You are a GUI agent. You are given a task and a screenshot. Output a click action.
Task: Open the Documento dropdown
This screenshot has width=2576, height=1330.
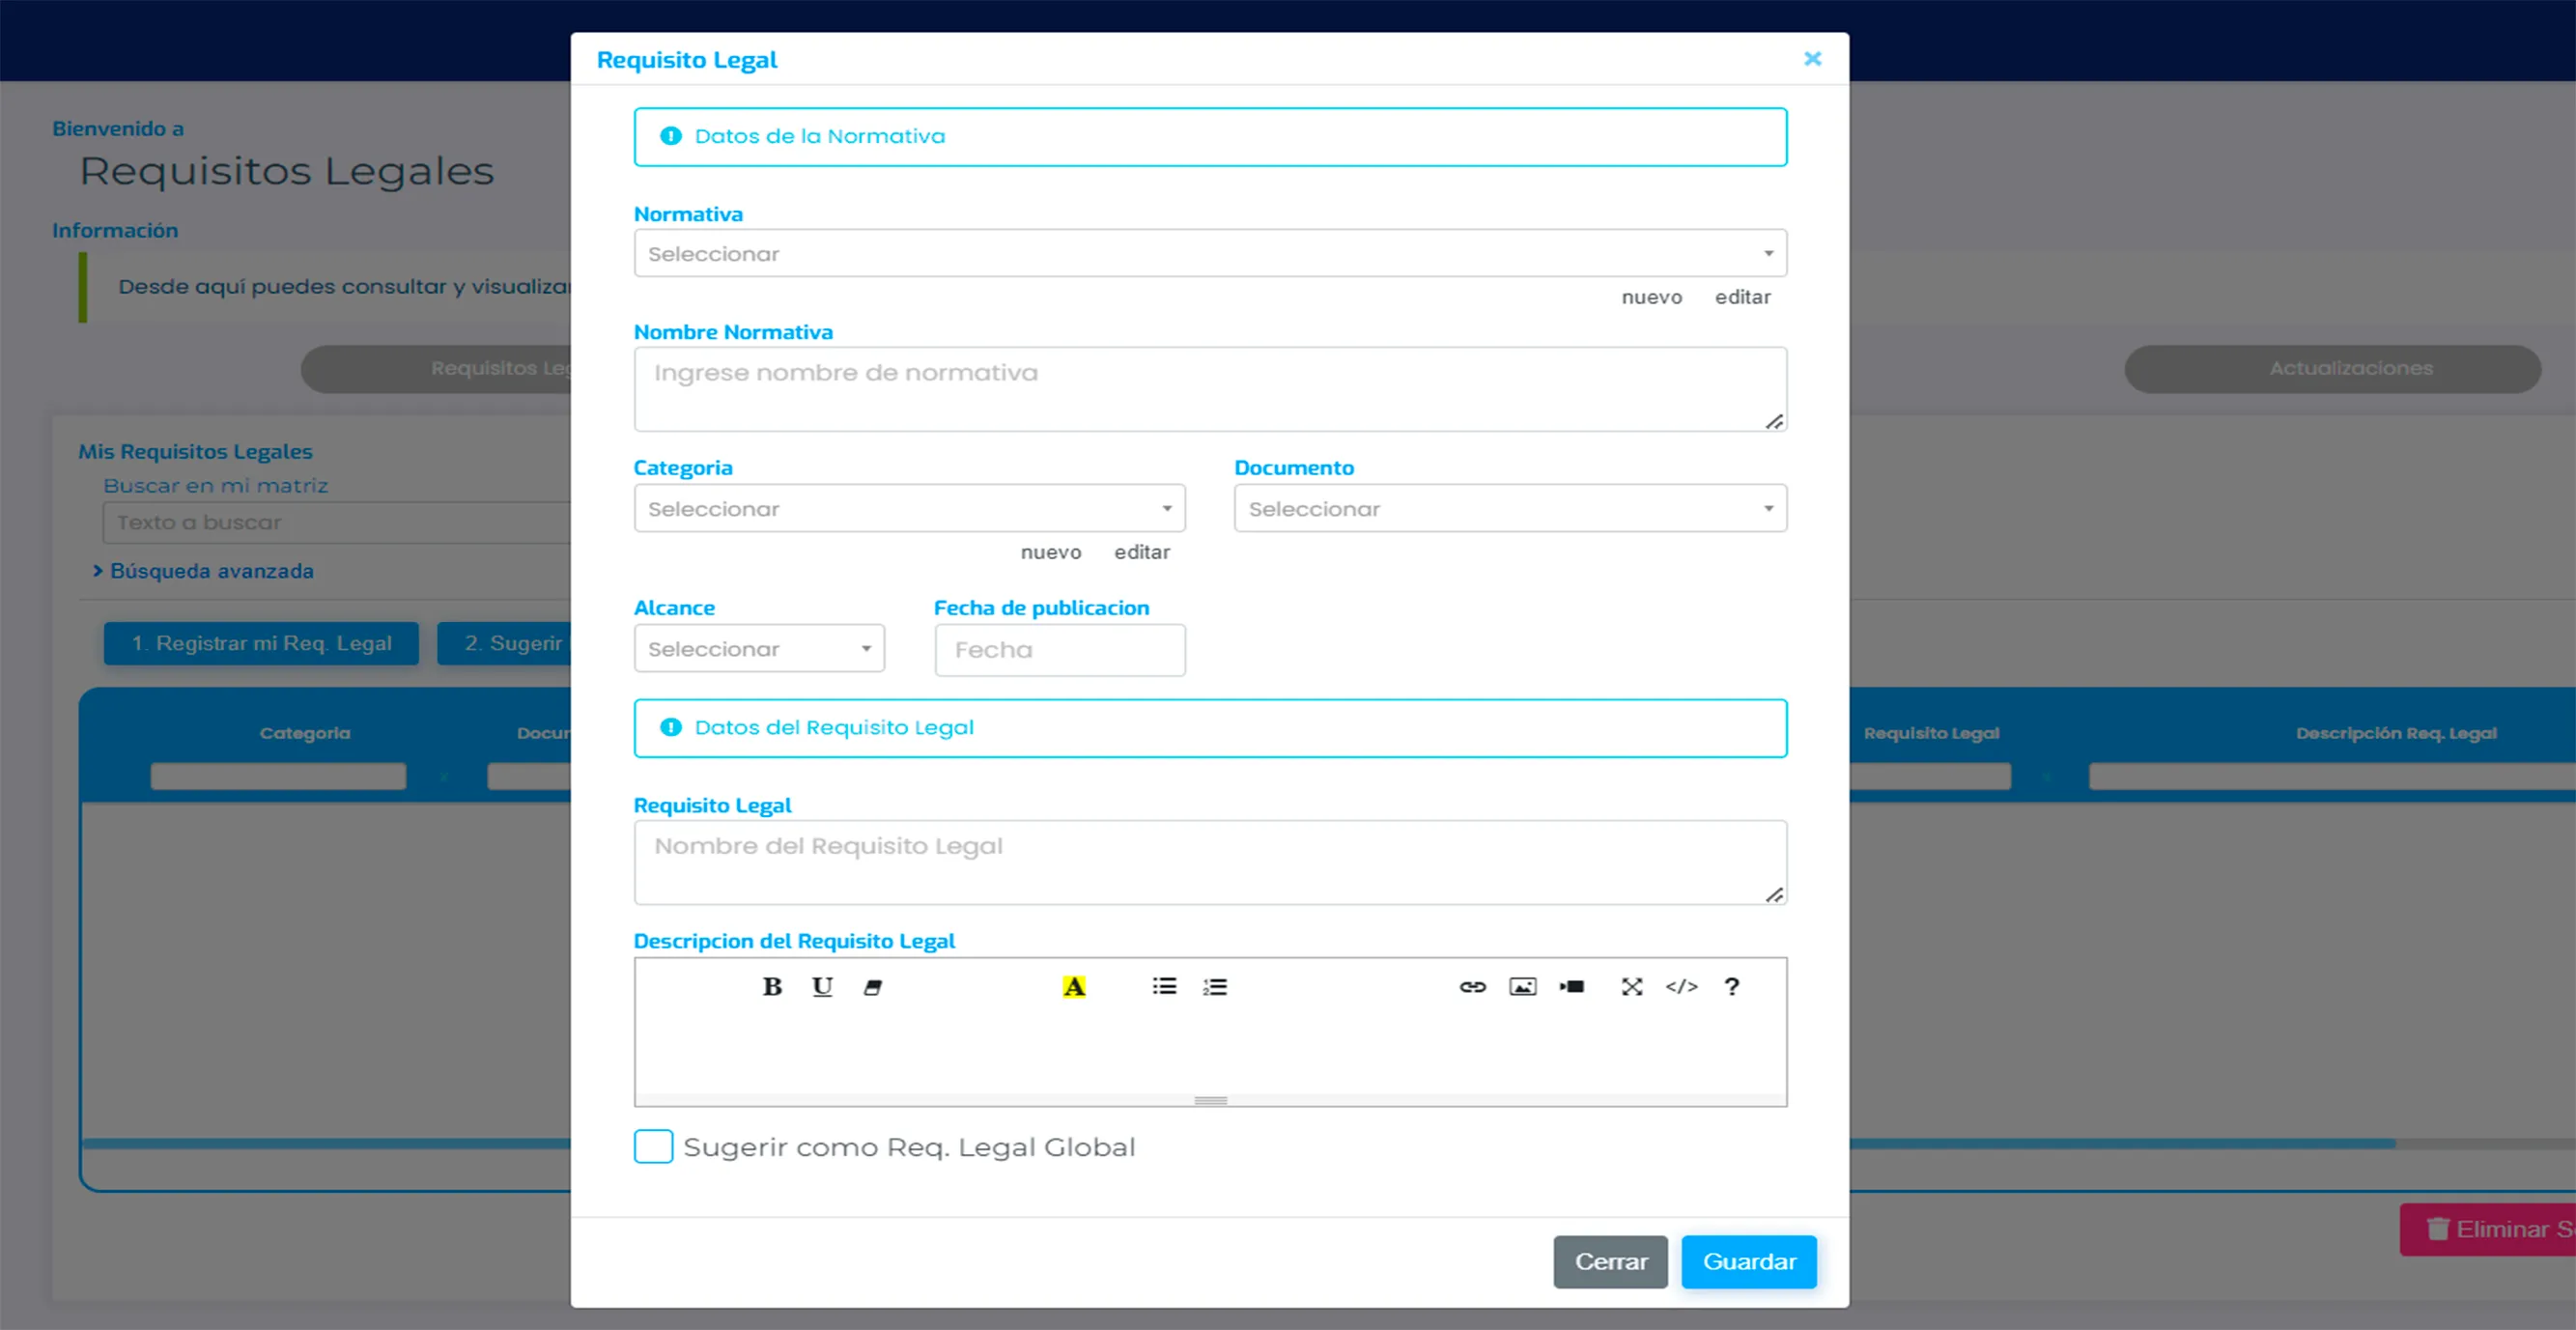pyautogui.click(x=1510, y=509)
